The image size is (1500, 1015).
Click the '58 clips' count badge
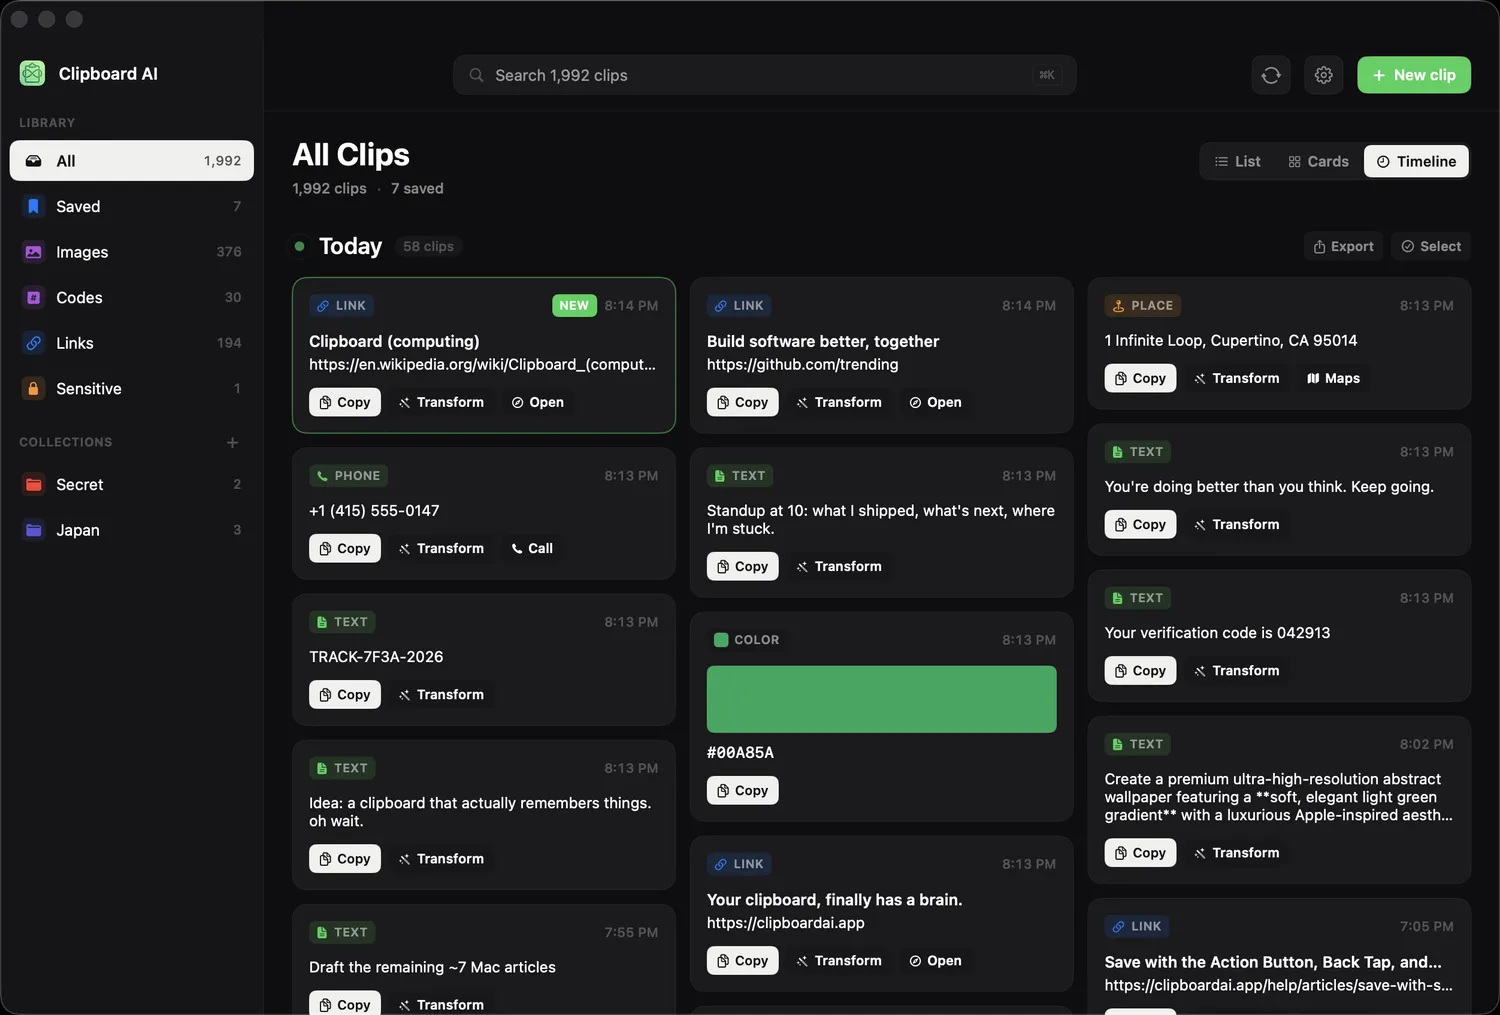[x=428, y=246]
